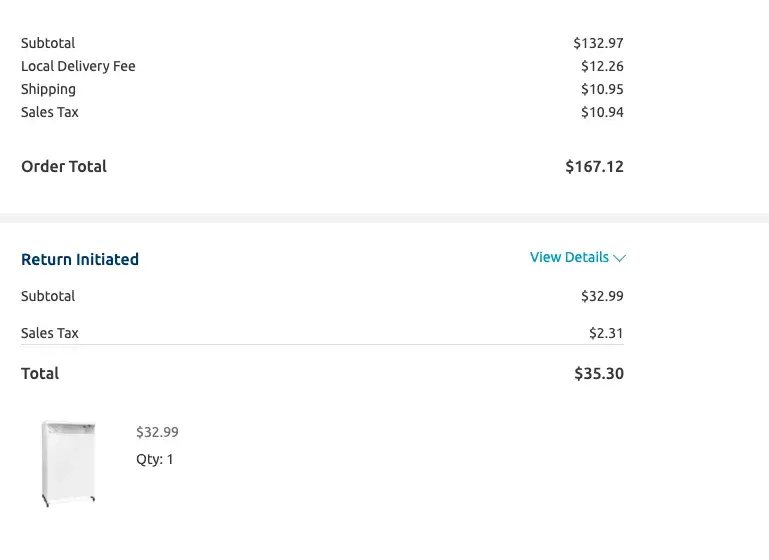
Task: Click the return Subtotal $32.99 amount
Action: [602, 296]
